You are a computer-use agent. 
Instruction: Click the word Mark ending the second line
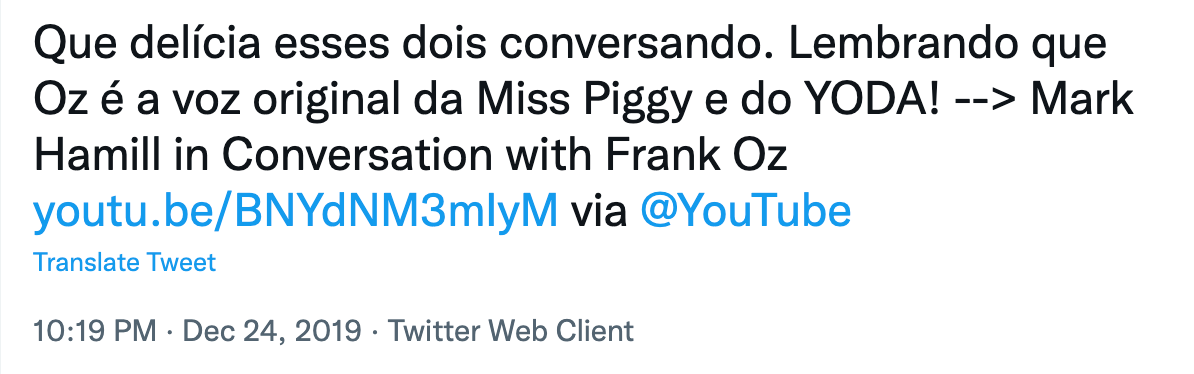1083,102
